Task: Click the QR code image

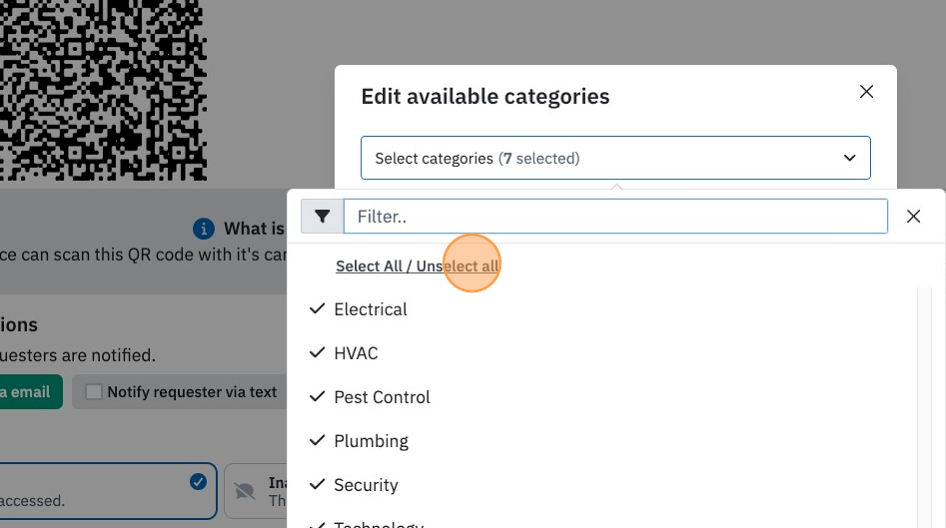Action: tap(103, 91)
